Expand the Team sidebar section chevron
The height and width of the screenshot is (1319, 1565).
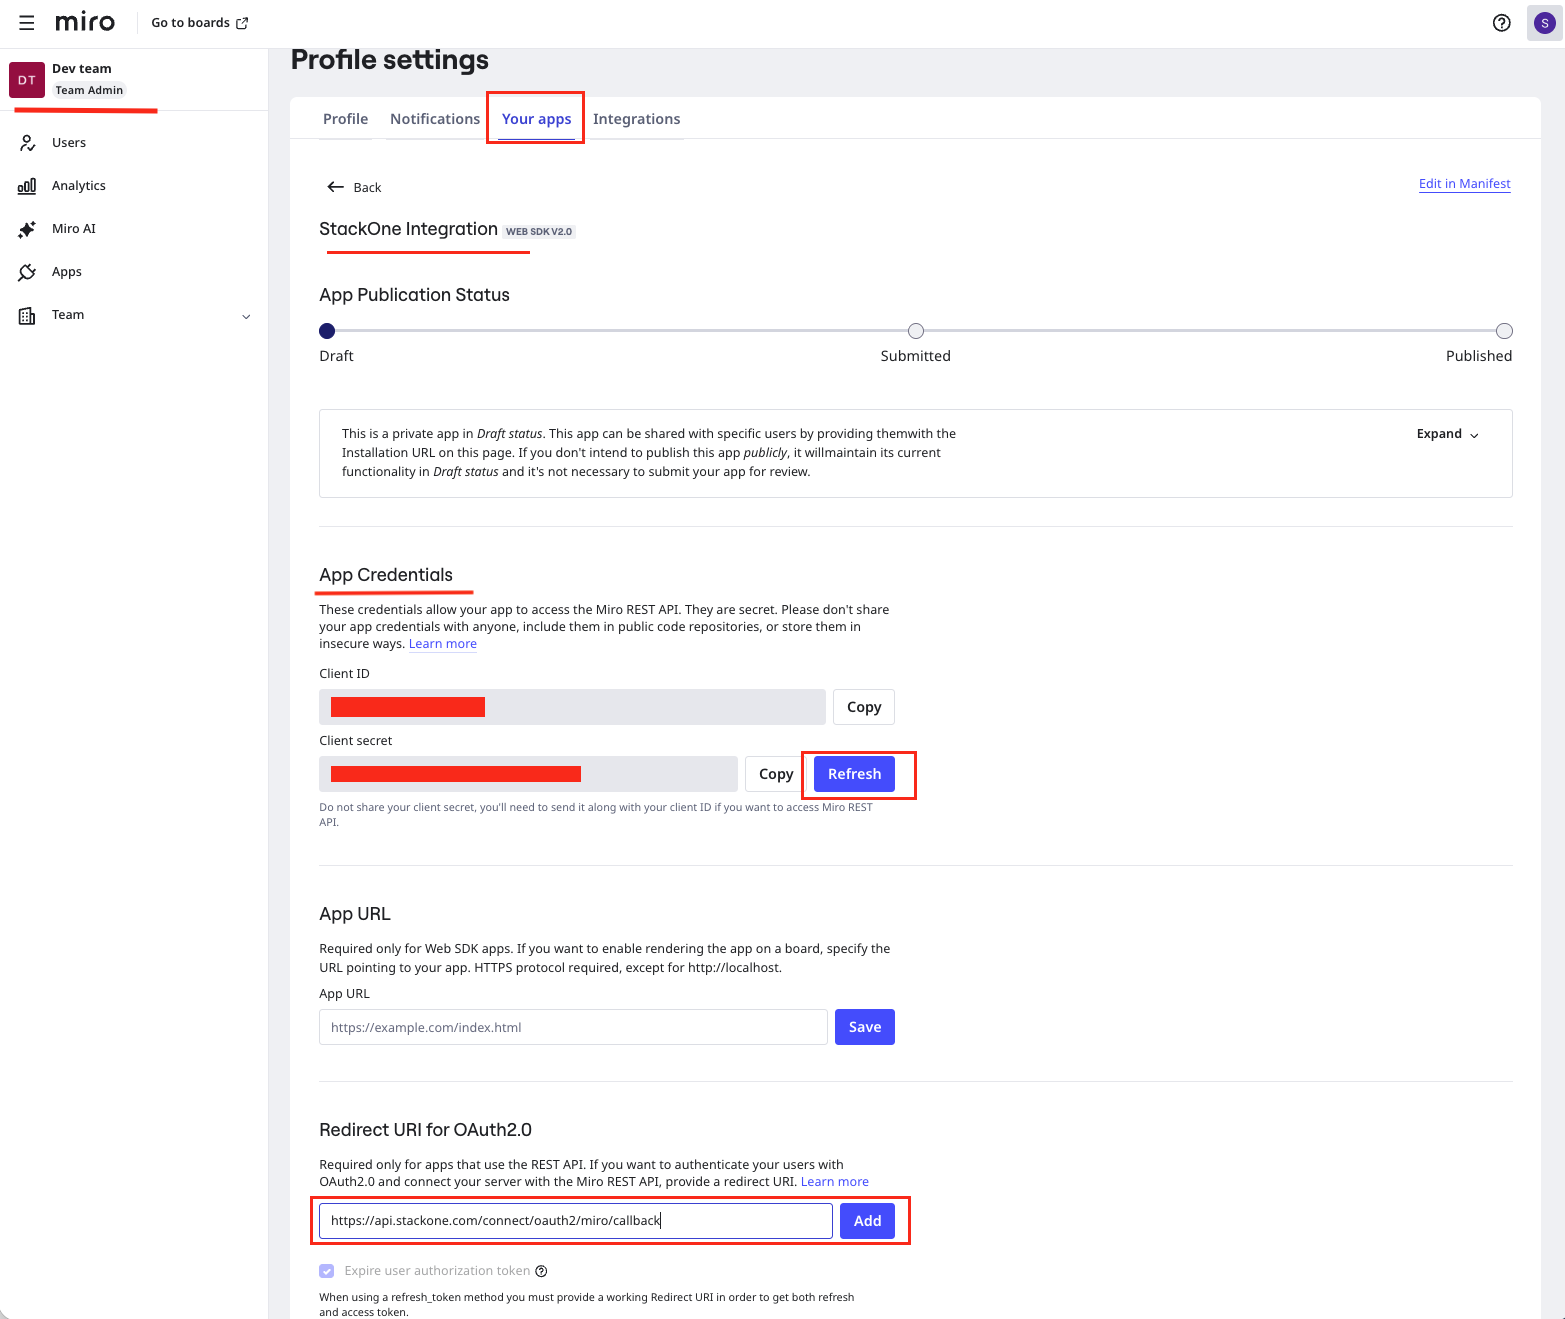pyautogui.click(x=247, y=316)
